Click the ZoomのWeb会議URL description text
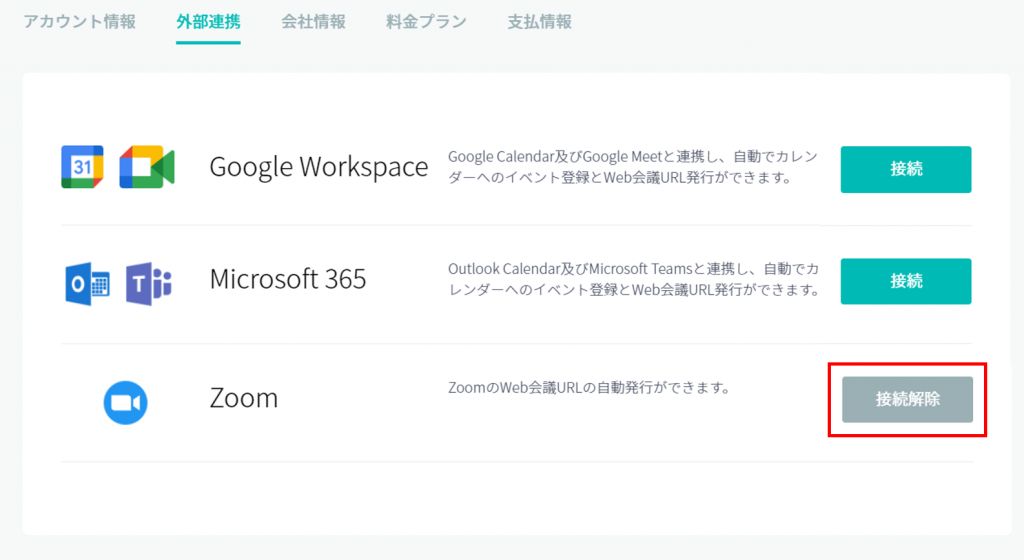Viewport: 1024px width, 560px height. coord(589,388)
